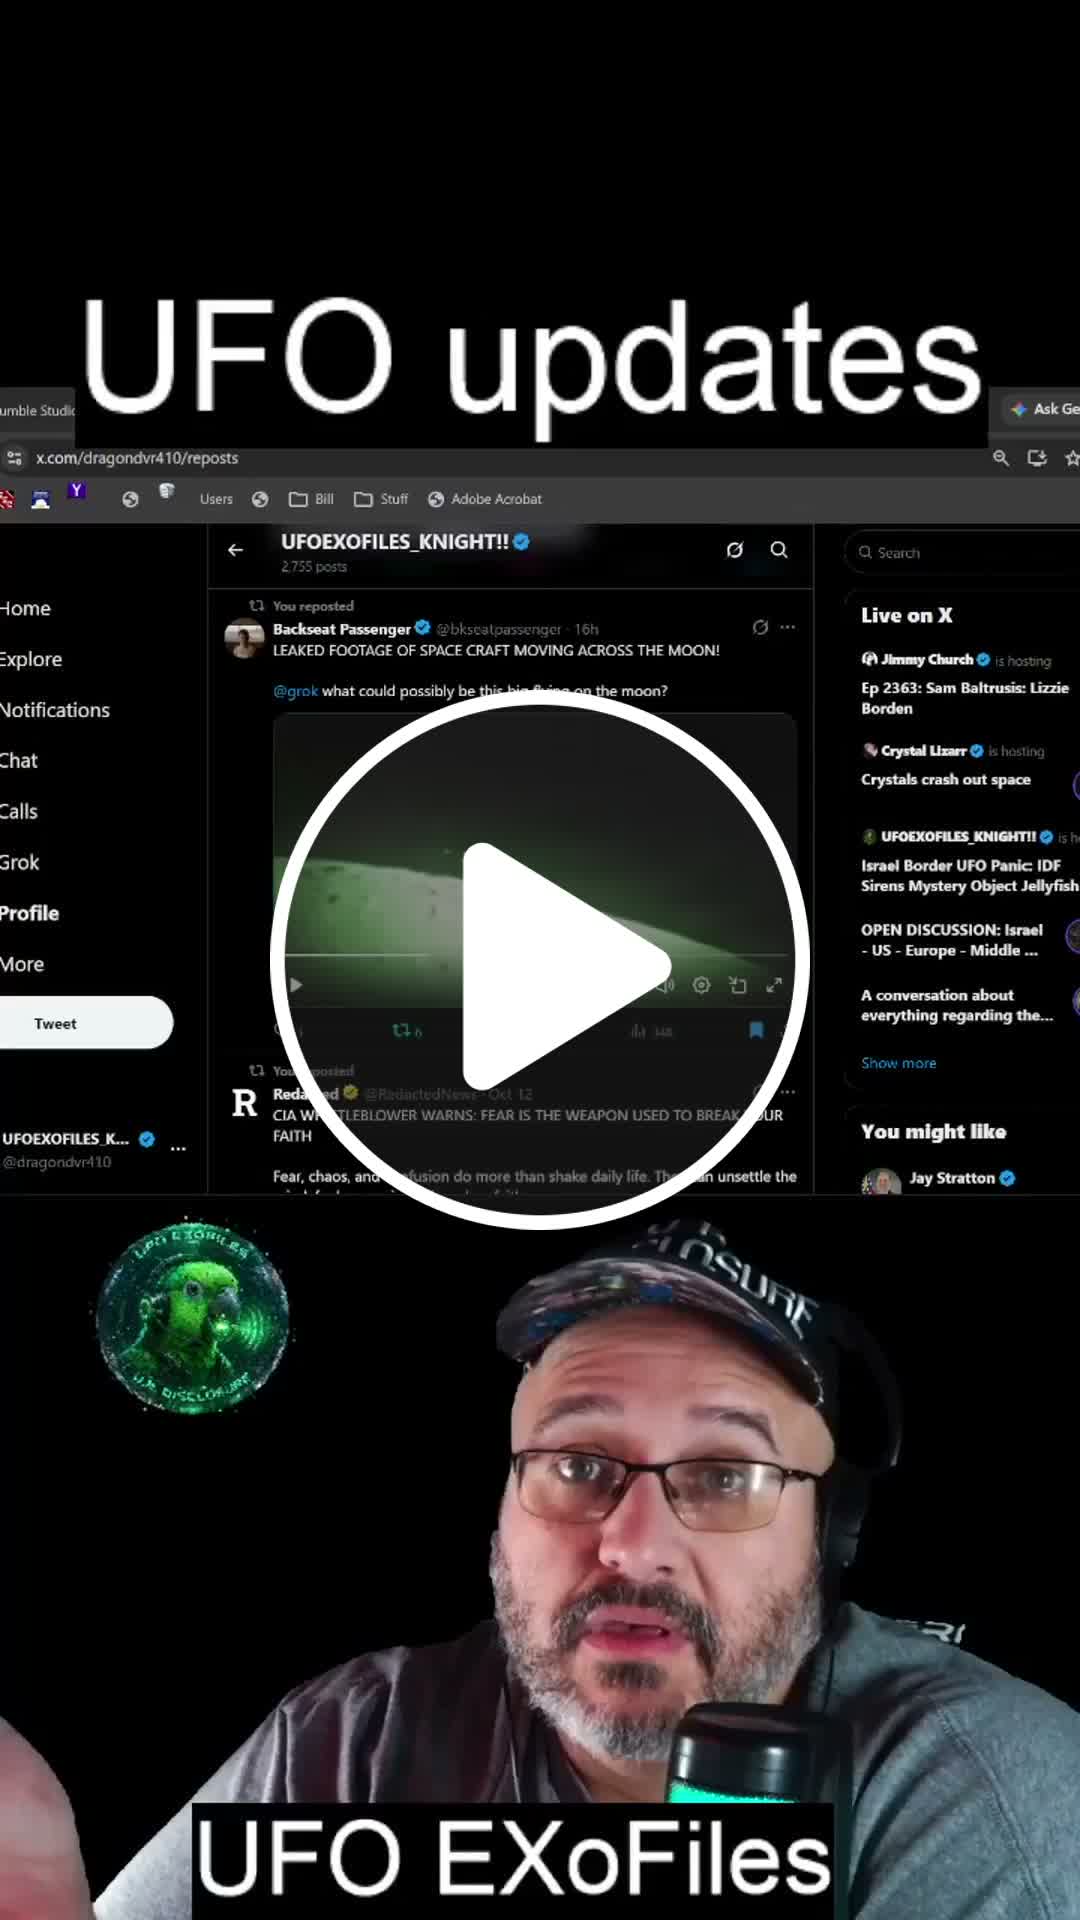Play the moon video using its small play control
This screenshot has height=1920, width=1080.
coord(296,985)
